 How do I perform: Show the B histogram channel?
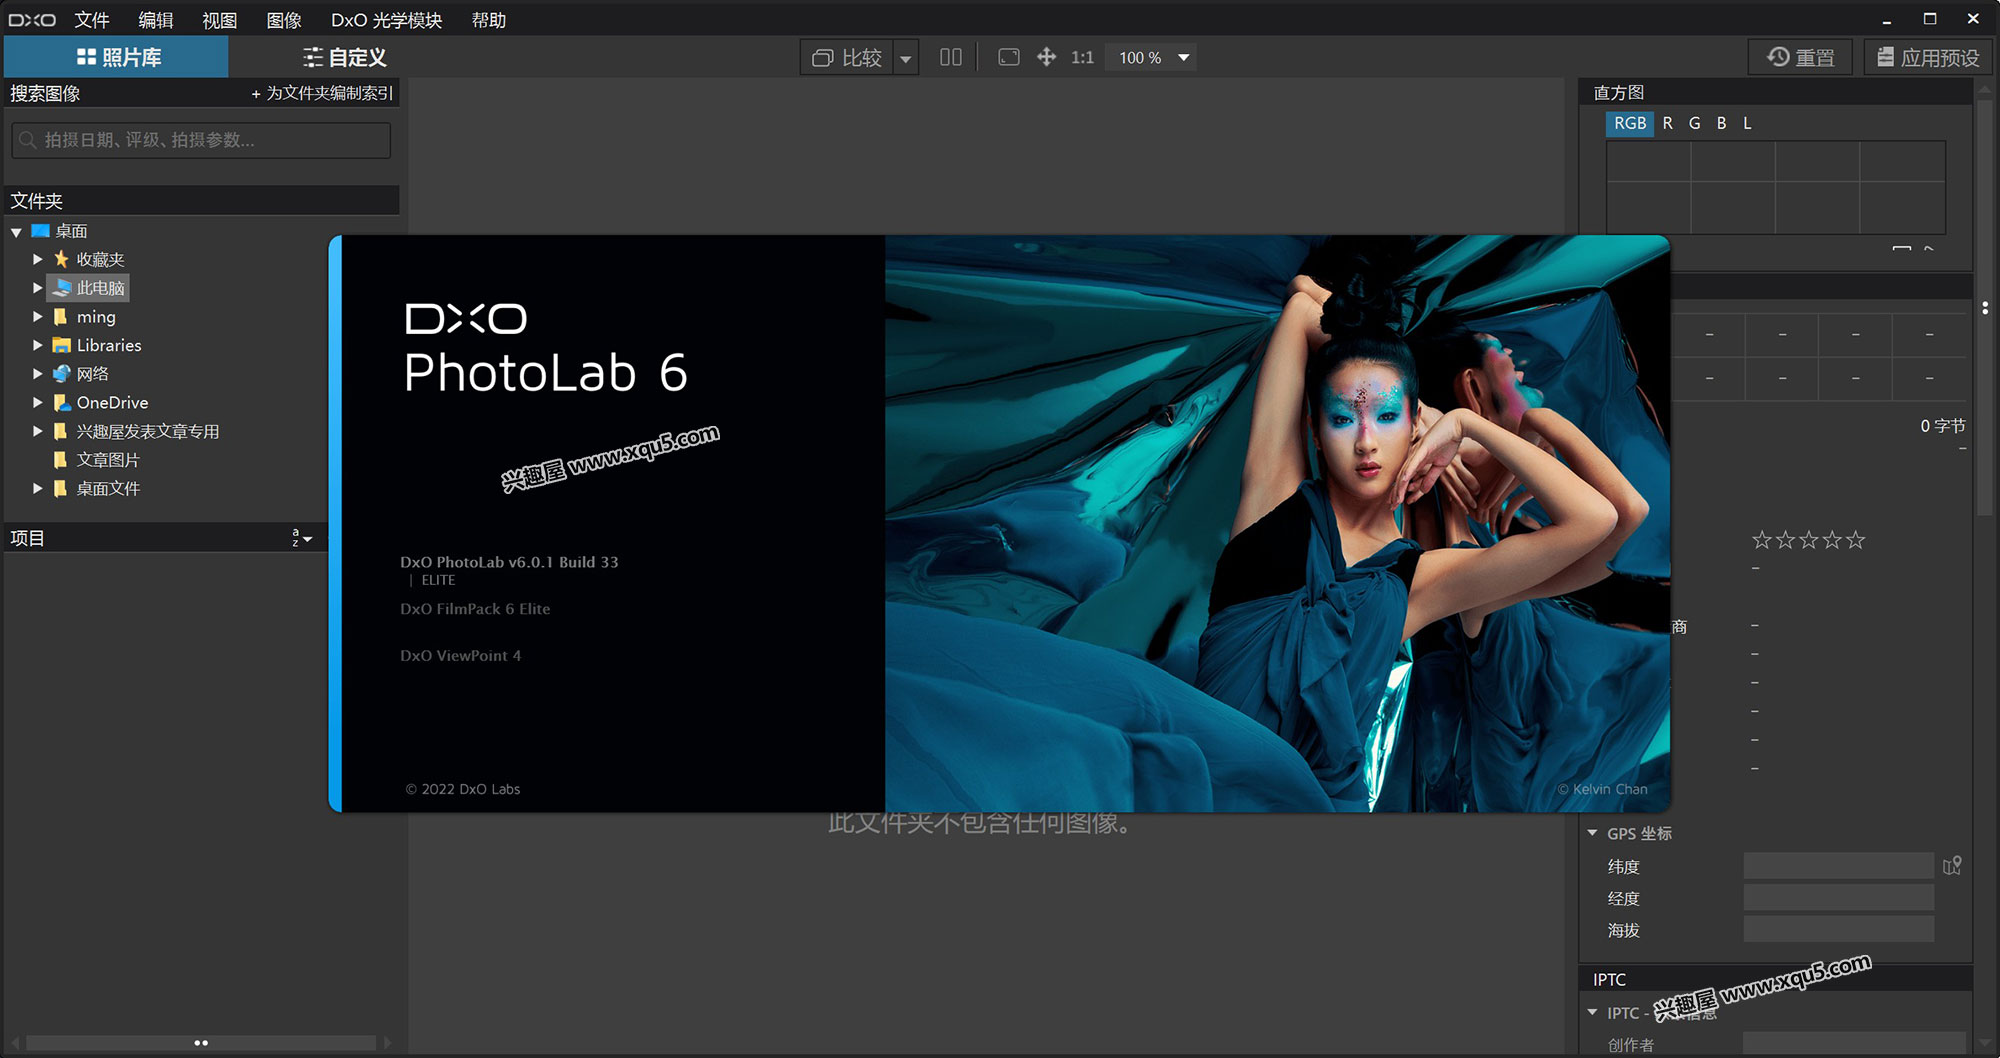[x=1721, y=123]
